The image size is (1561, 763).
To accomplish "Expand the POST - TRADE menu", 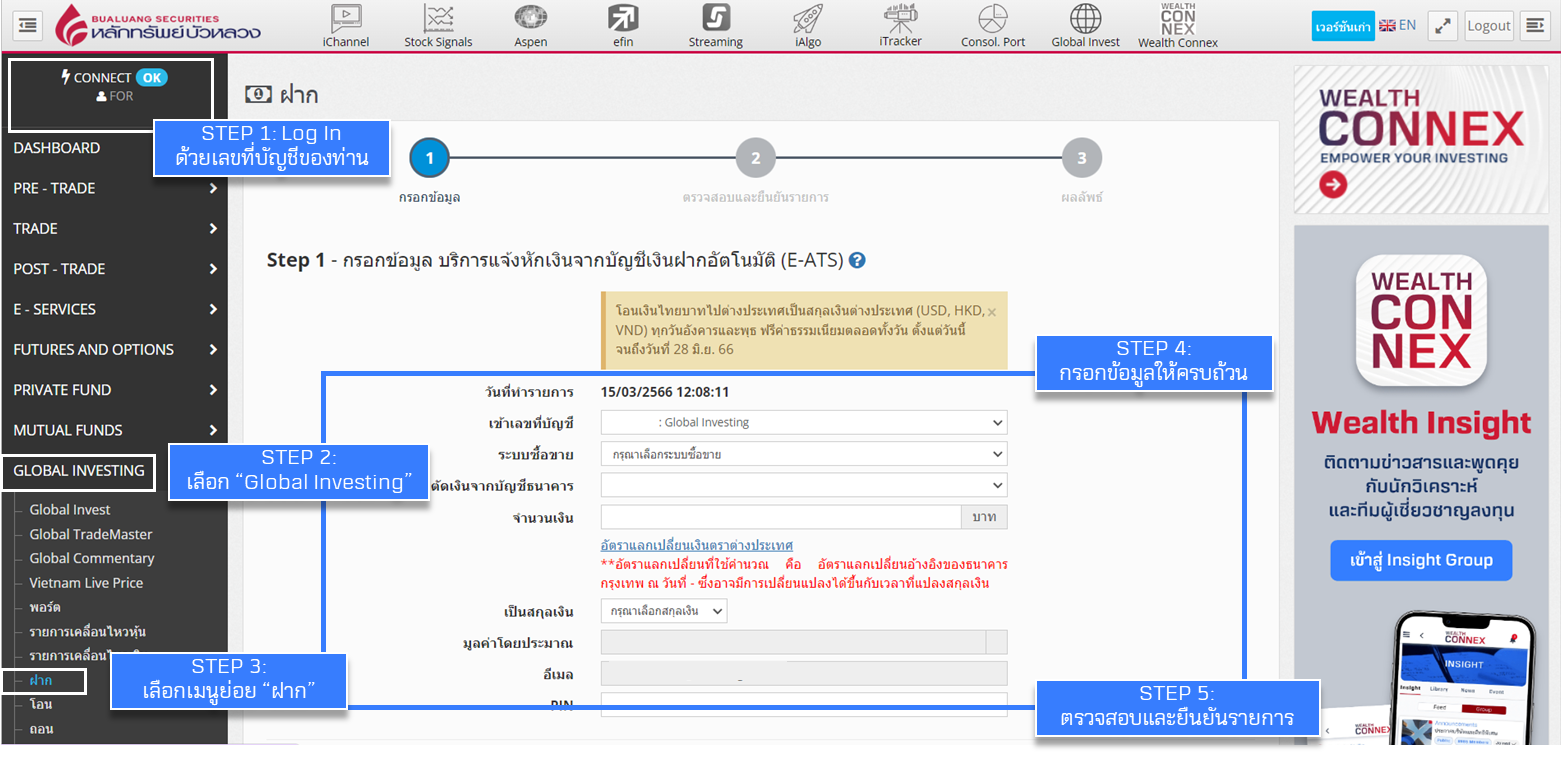I will pyautogui.click(x=114, y=269).
